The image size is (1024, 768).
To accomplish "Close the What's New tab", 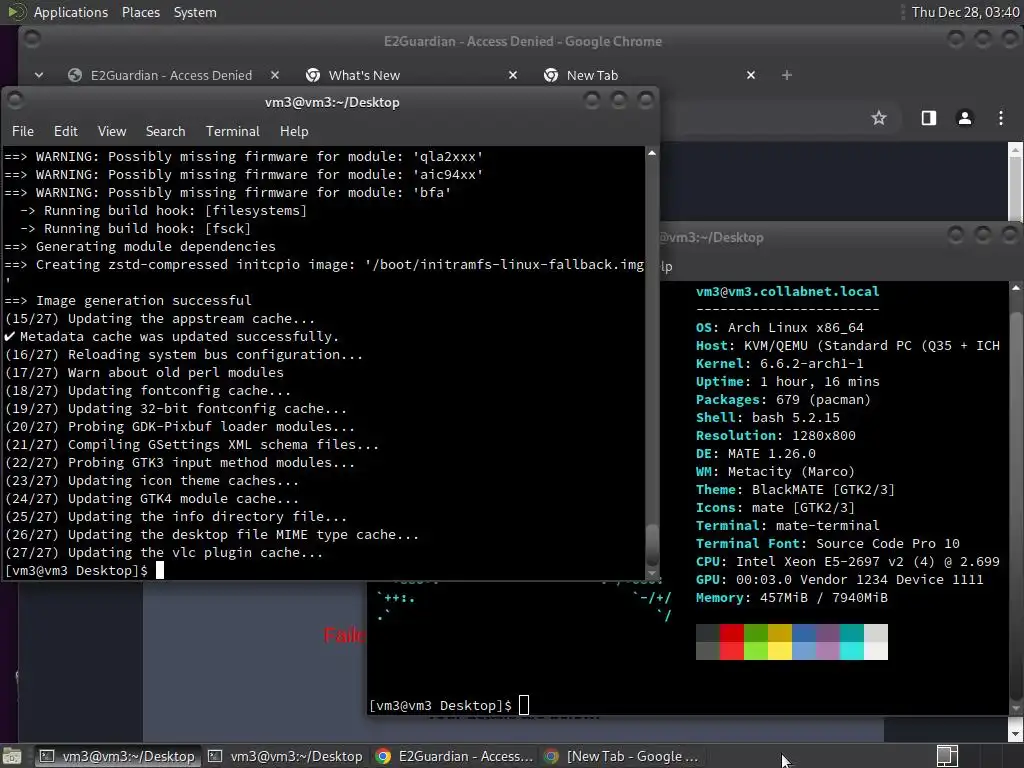I will click(x=513, y=75).
